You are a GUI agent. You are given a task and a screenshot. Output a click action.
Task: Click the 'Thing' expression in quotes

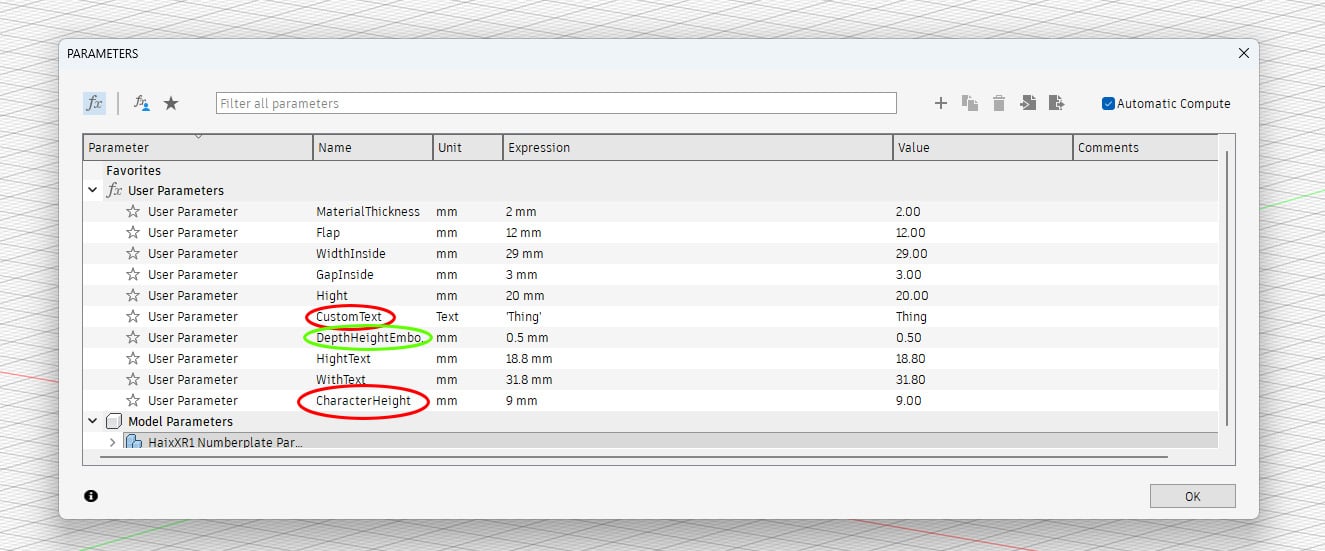[x=523, y=317]
